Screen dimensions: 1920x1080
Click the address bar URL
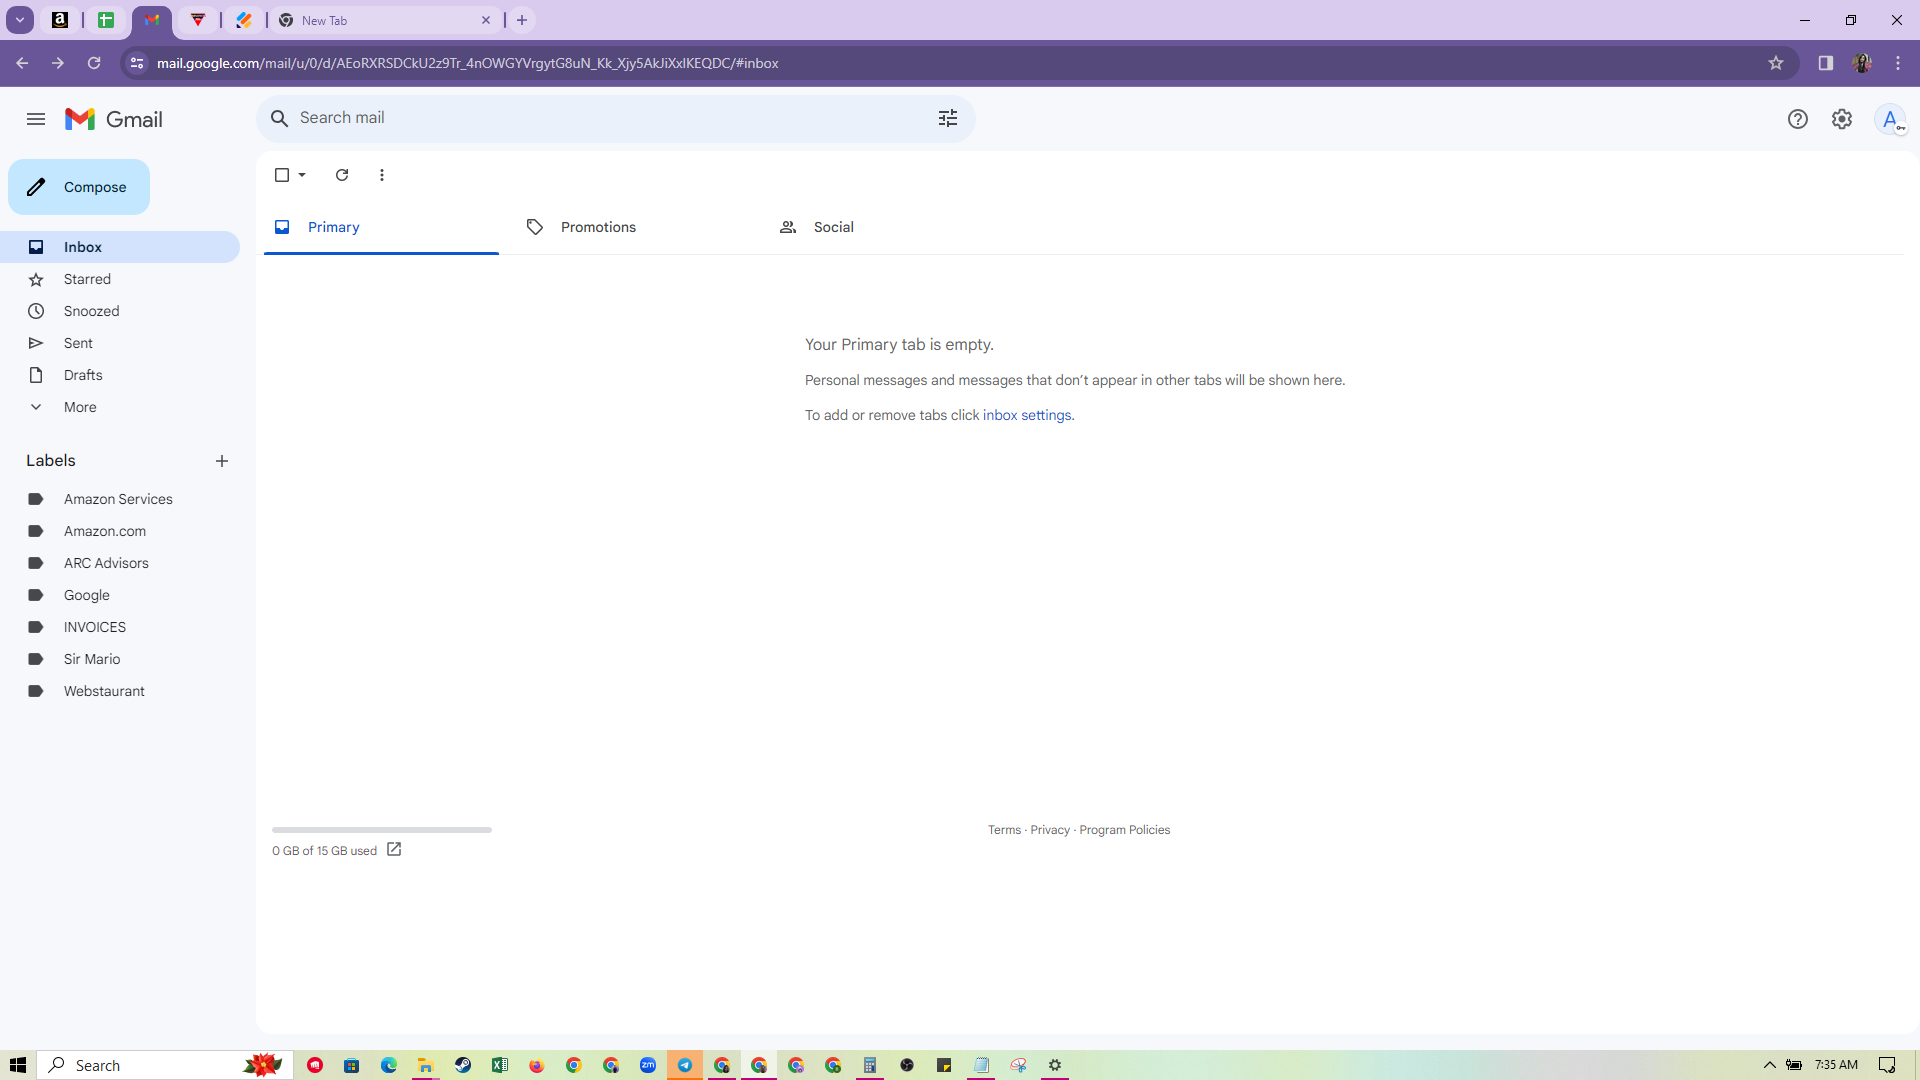point(468,63)
